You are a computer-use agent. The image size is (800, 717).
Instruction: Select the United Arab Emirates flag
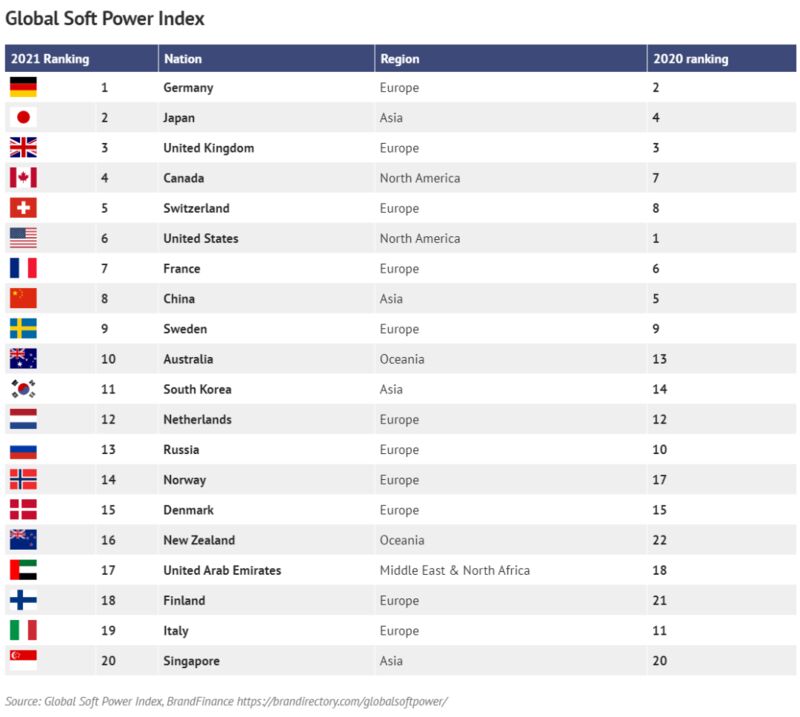tap(23, 570)
